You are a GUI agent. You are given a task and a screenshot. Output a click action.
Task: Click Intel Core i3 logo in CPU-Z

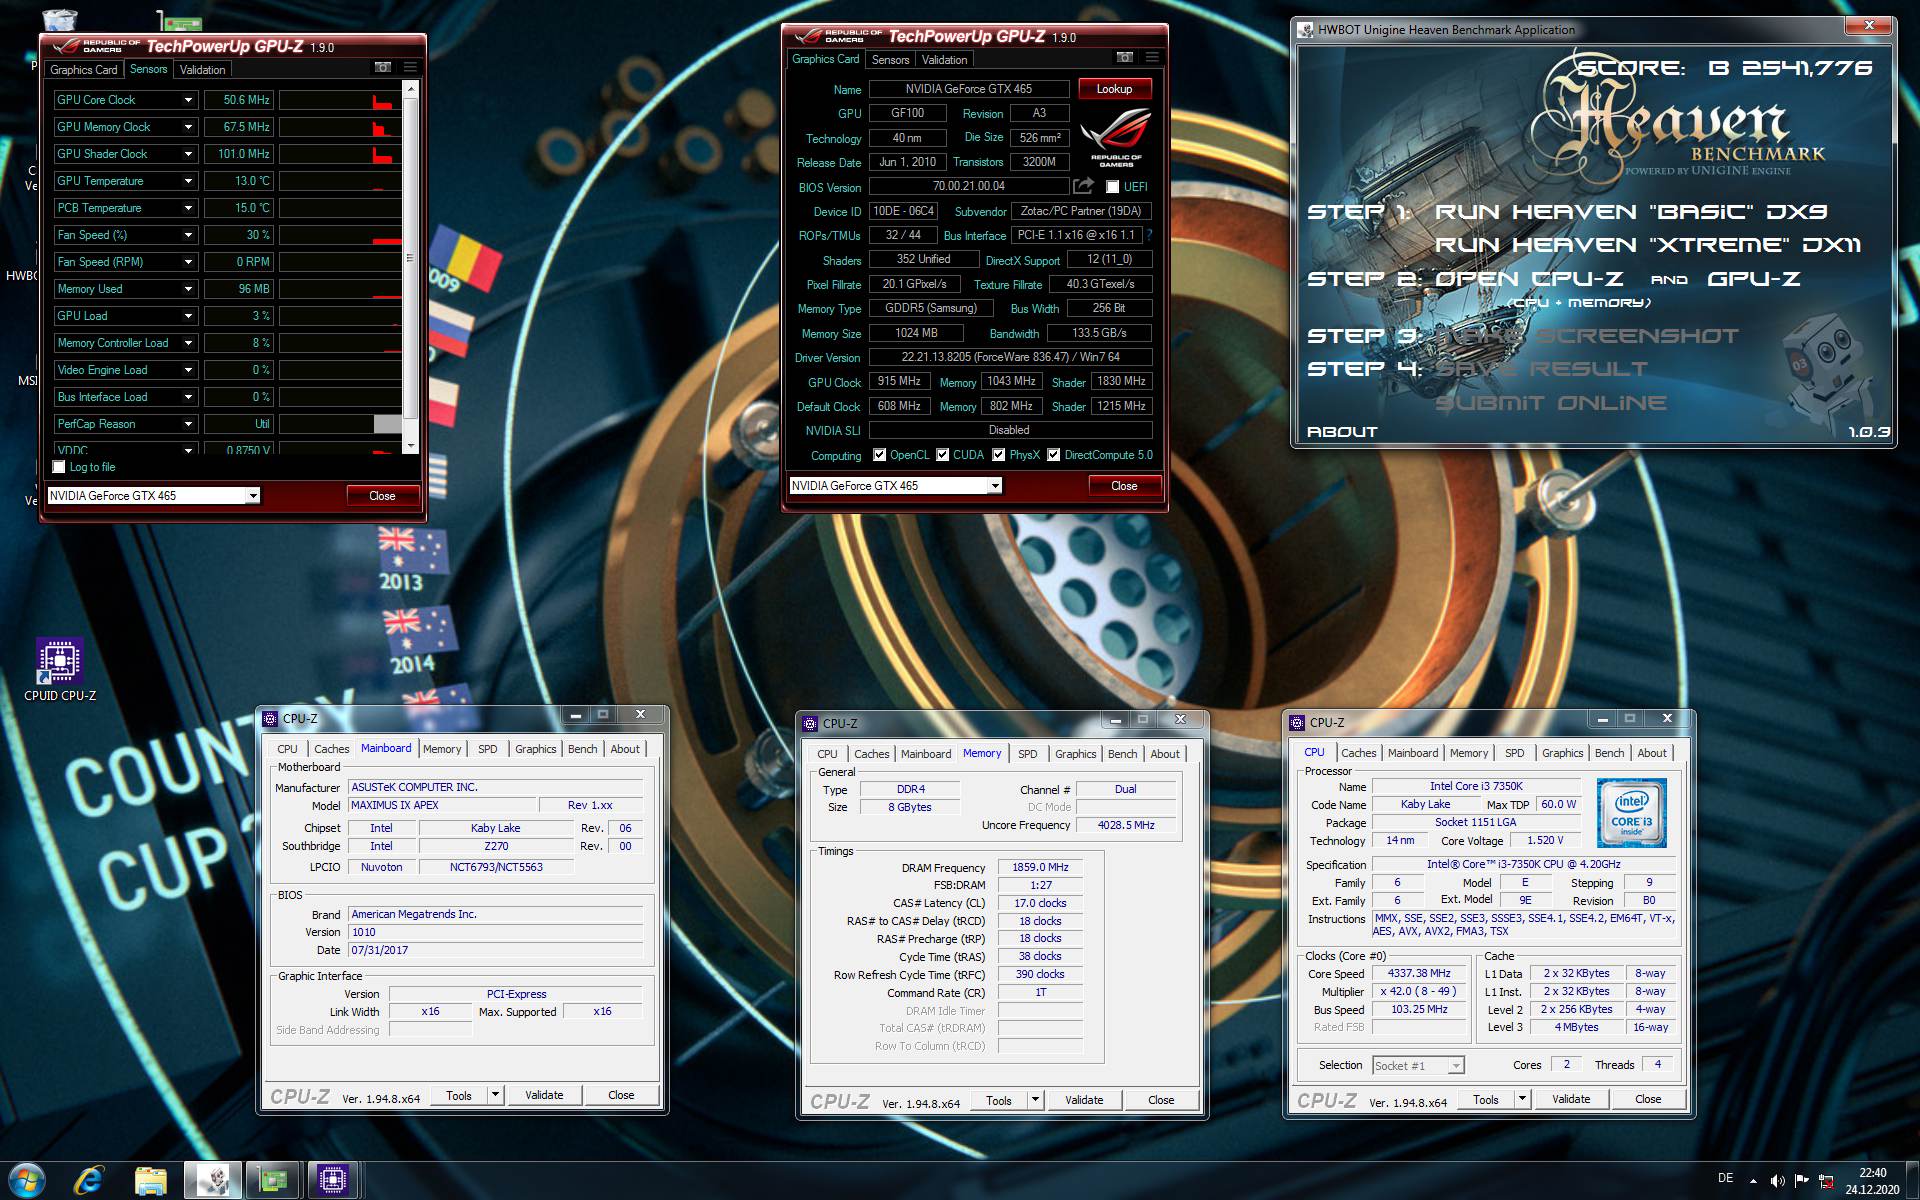click(x=1631, y=813)
